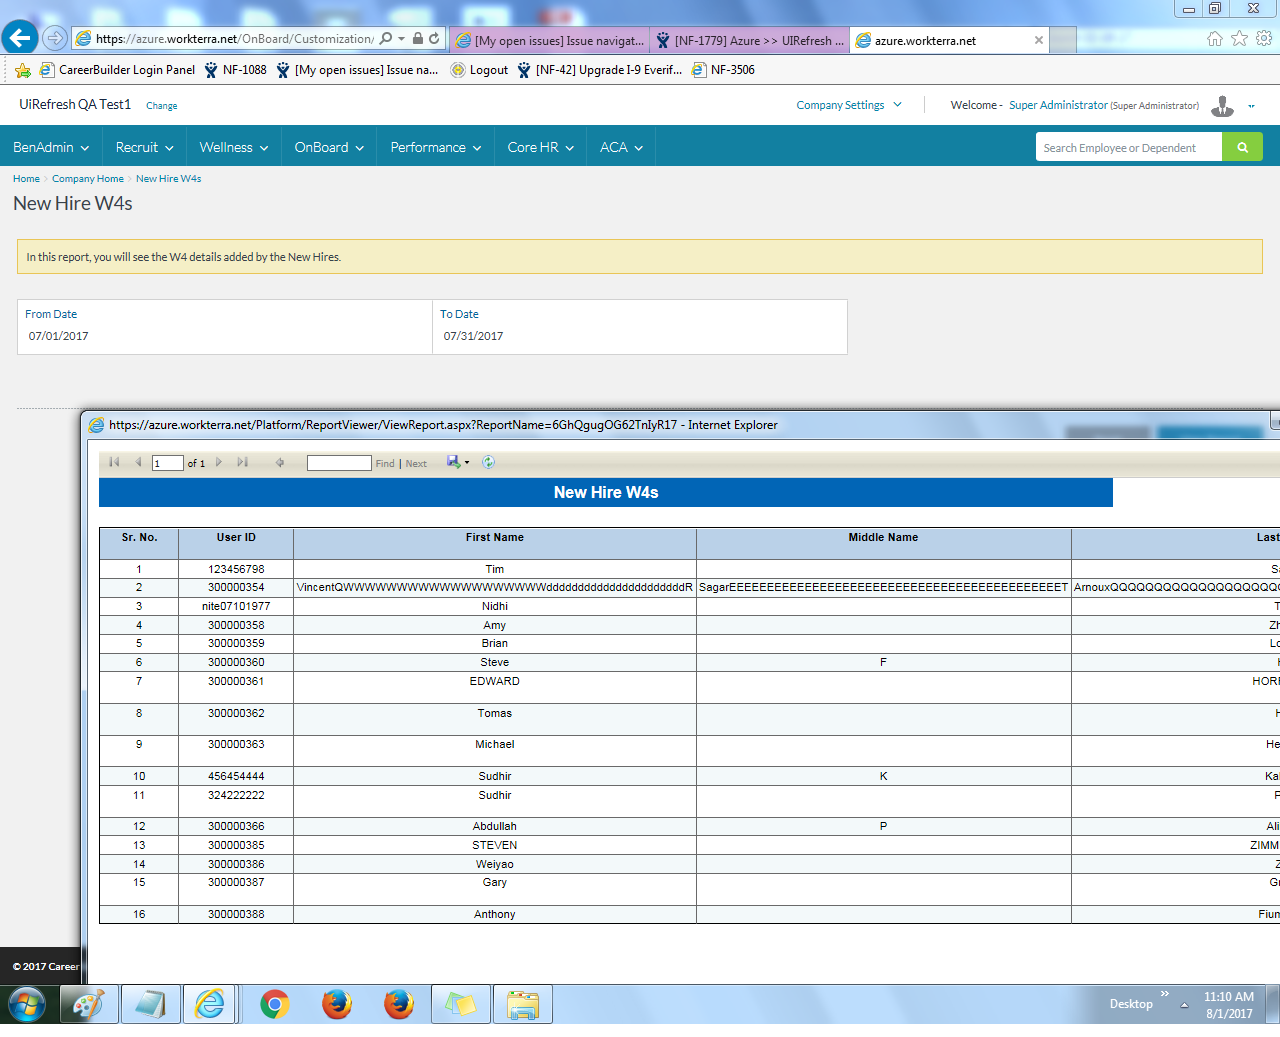Screen dimensions: 1280x1037
Task: Open the file explorer folder taskbar icon
Action: click(522, 1004)
